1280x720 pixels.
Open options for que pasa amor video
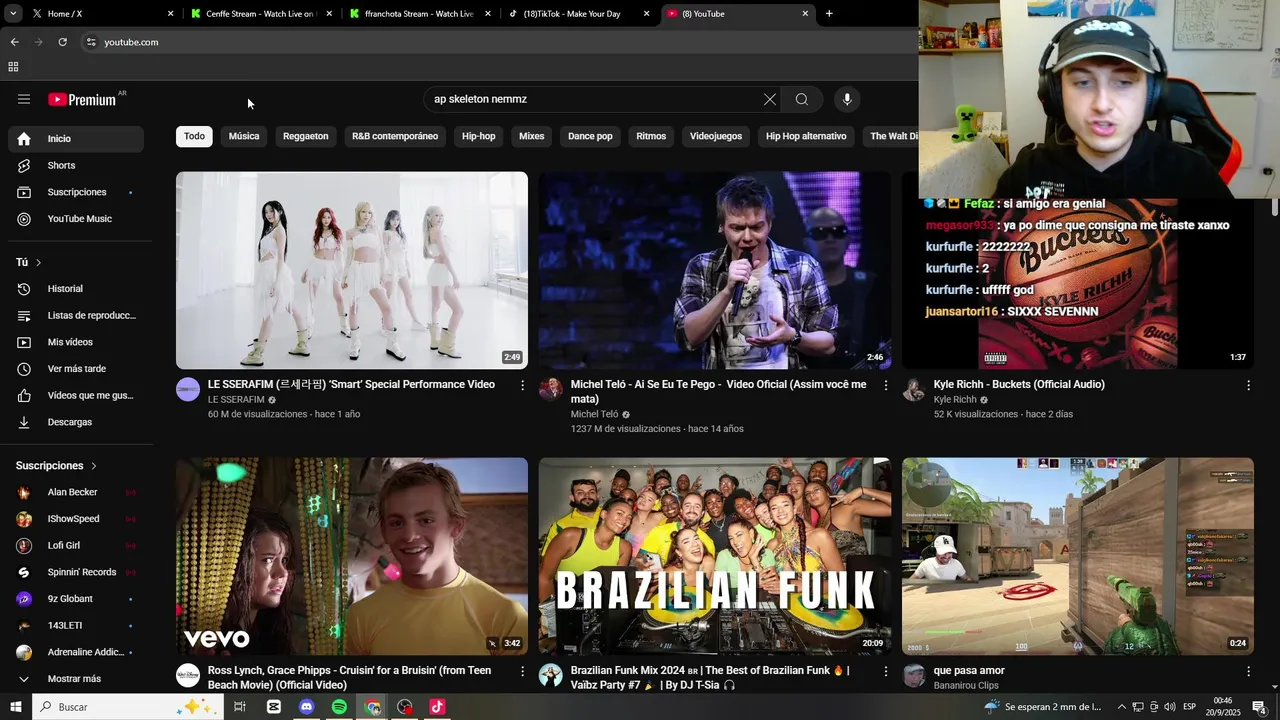tap(1248, 671)
